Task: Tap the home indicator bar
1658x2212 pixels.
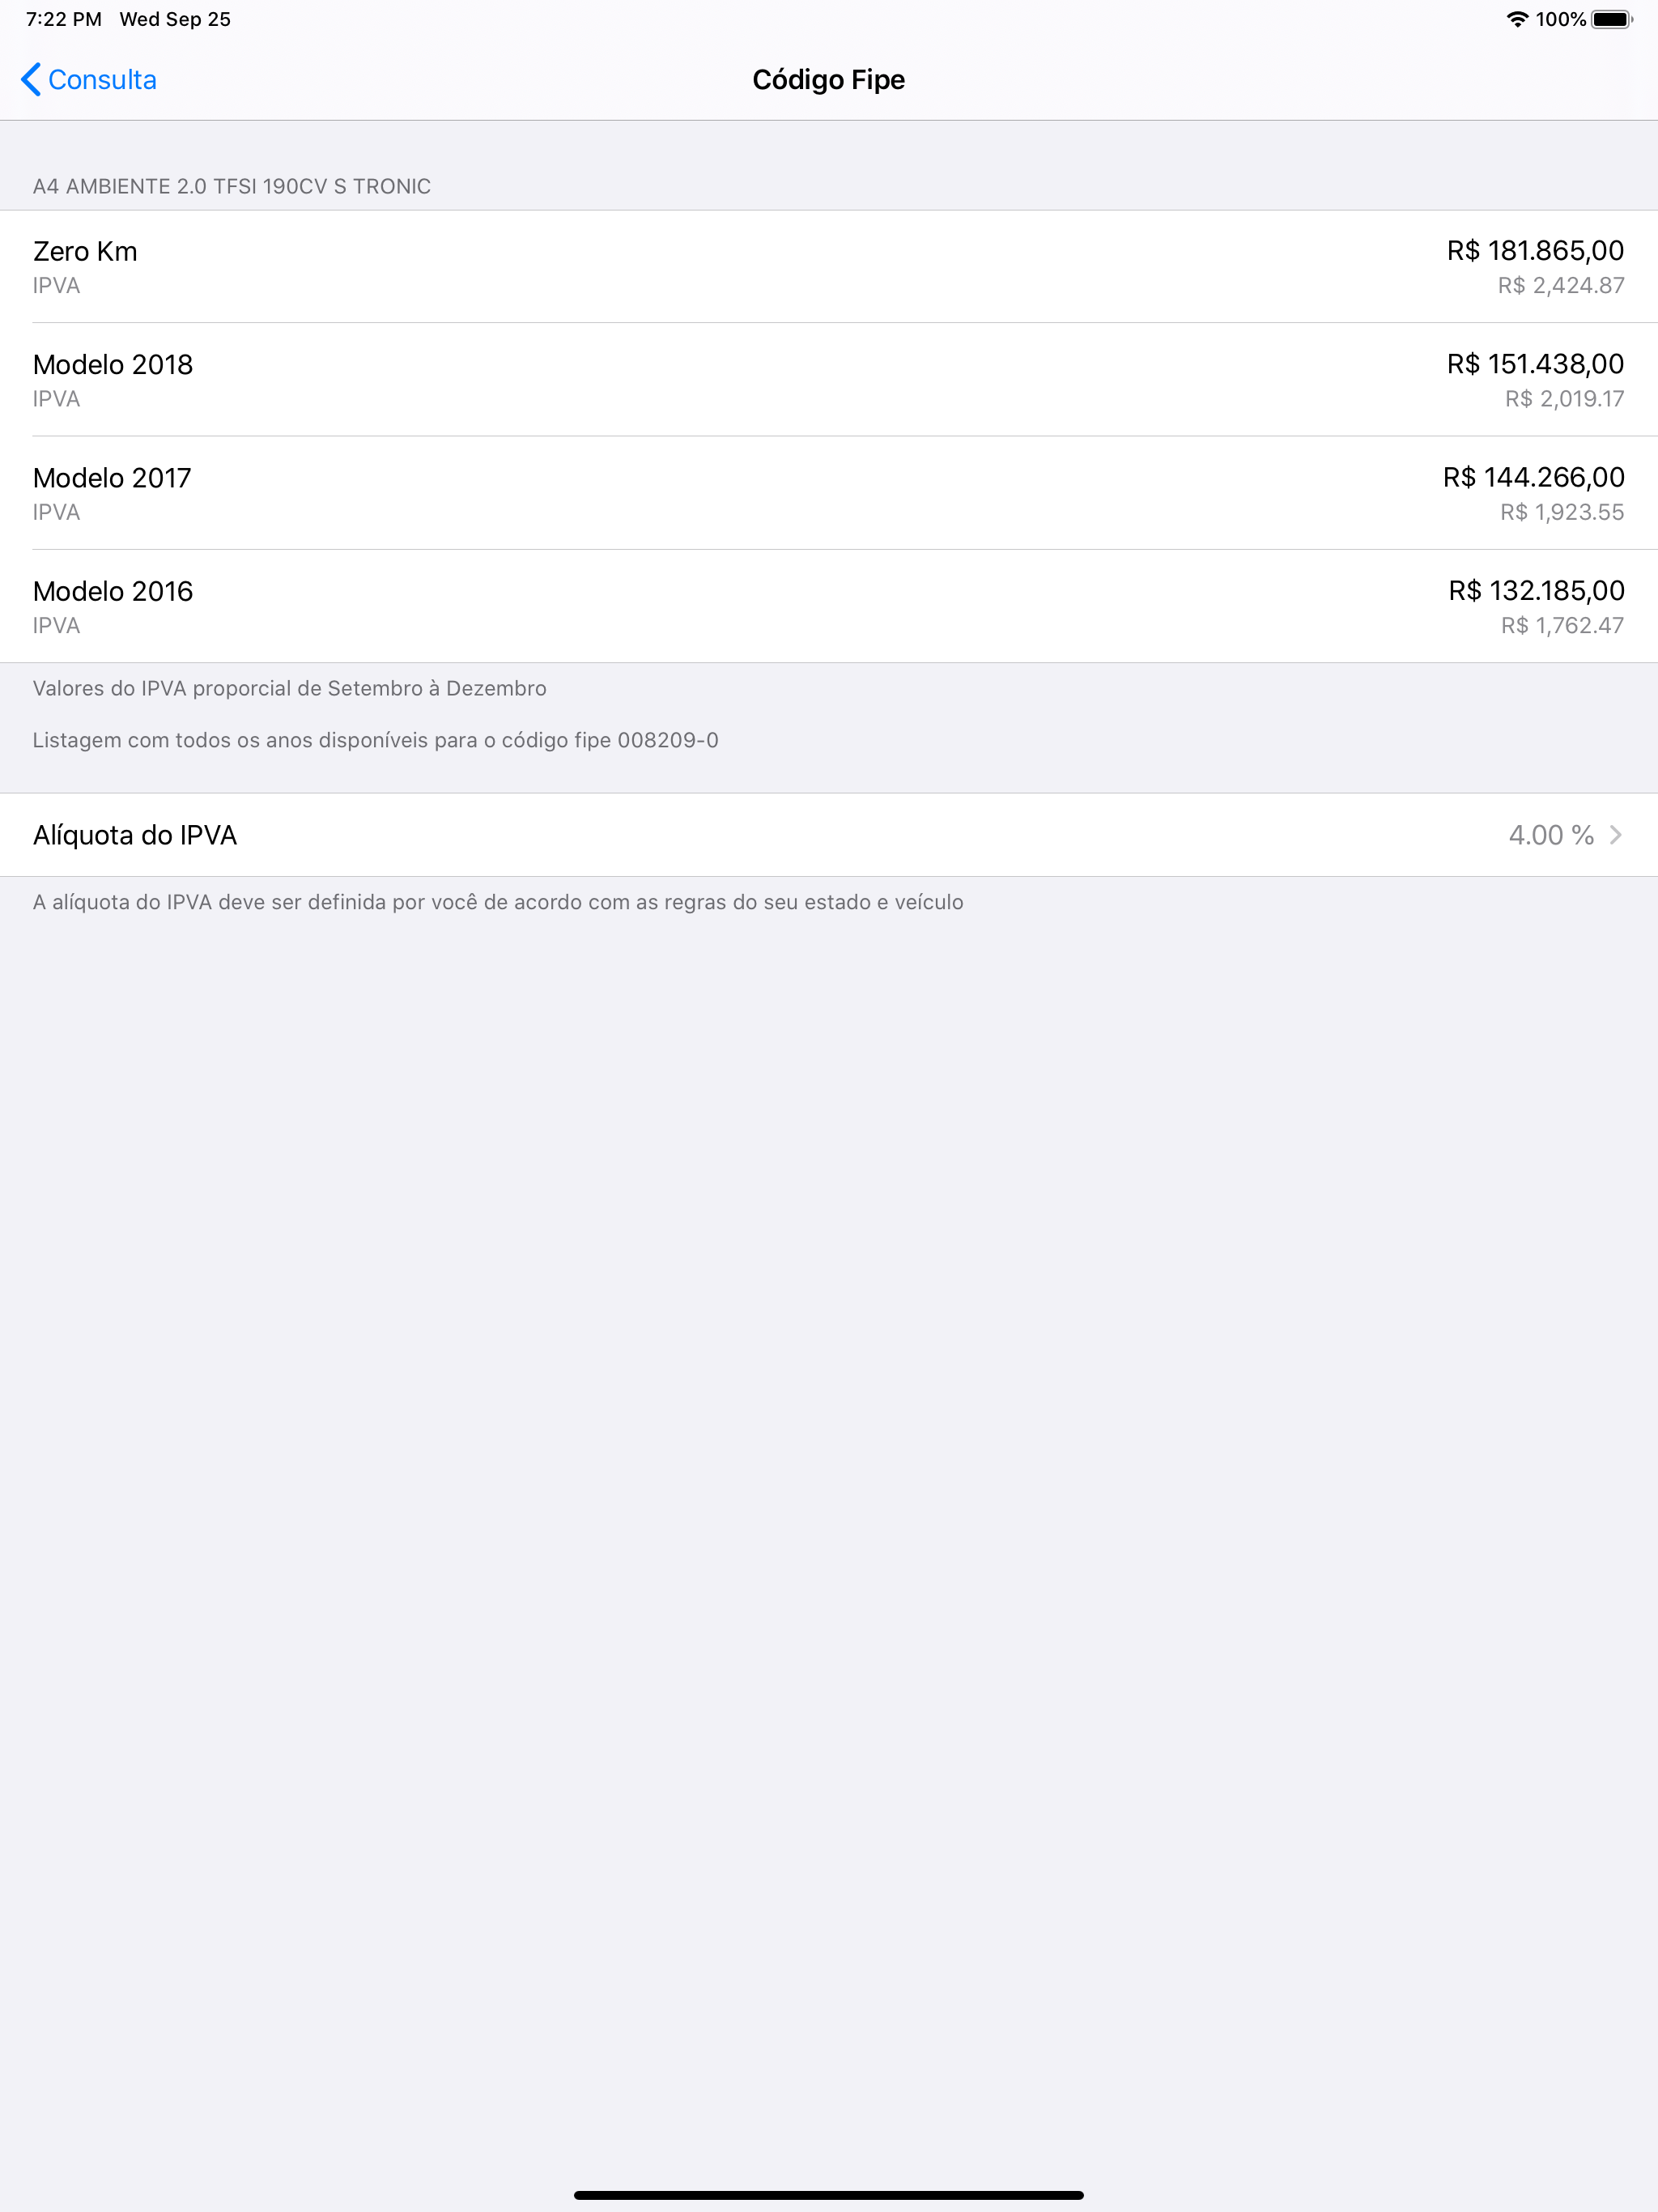Action: click(x=829, y=2195)
